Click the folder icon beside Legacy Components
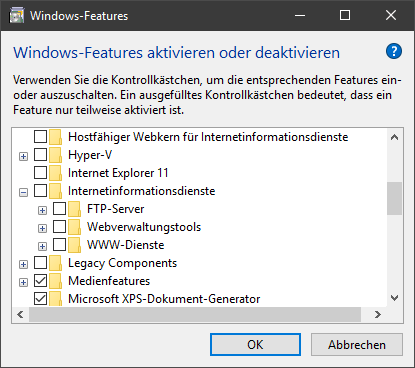Image resolution: width=415 pixels, height=368 pixels. tap(55, 263)
